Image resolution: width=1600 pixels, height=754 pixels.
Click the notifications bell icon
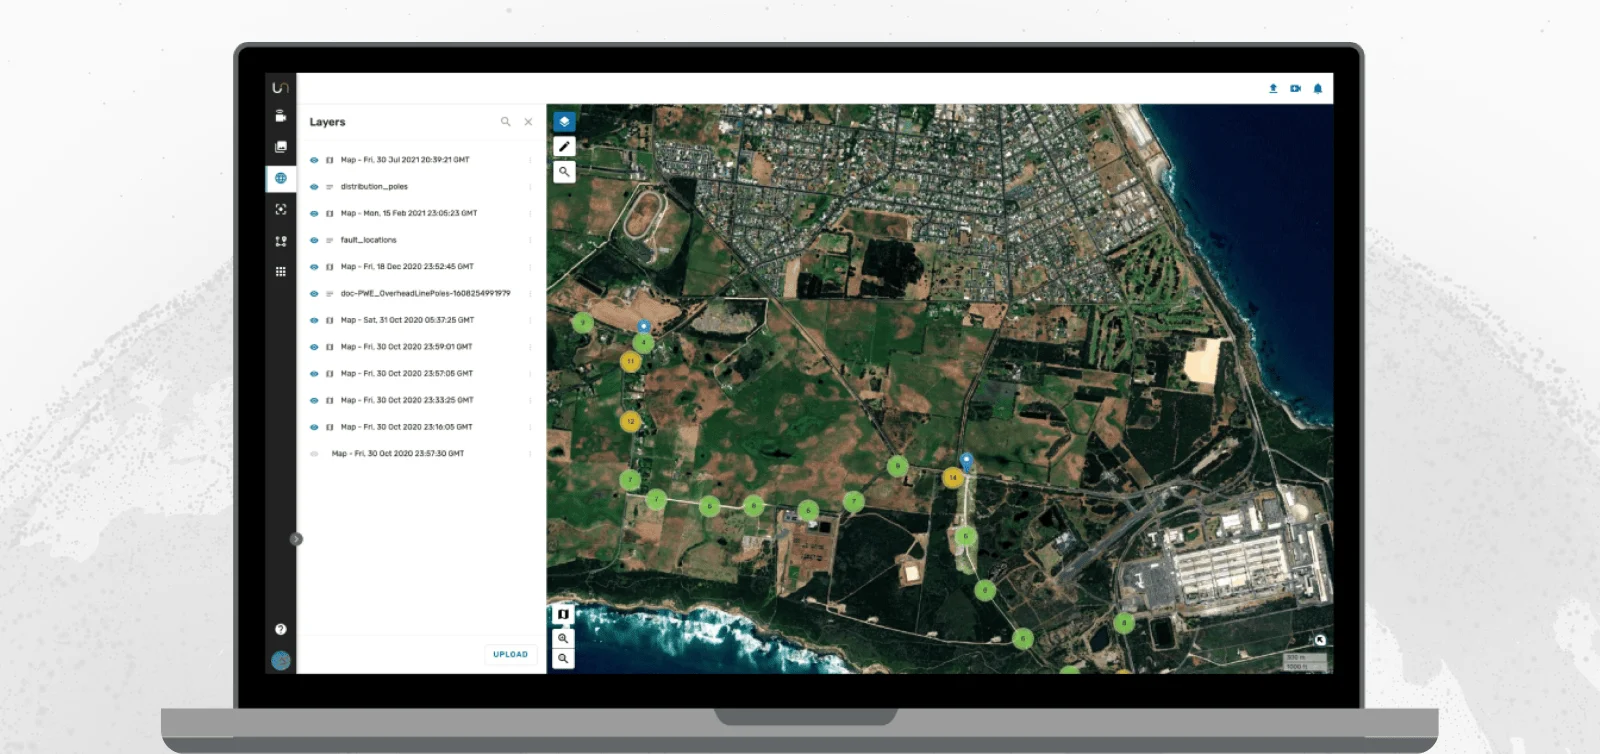(1318, 88)
